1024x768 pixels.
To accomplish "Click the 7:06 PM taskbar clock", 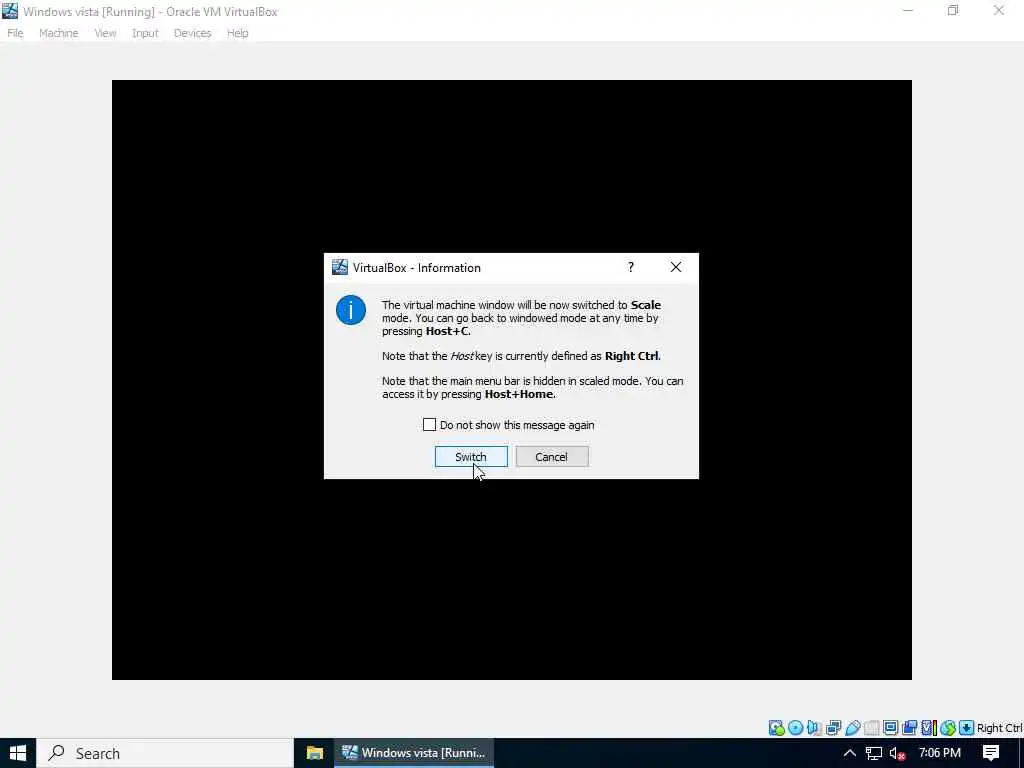I will [x=940, y=753].
